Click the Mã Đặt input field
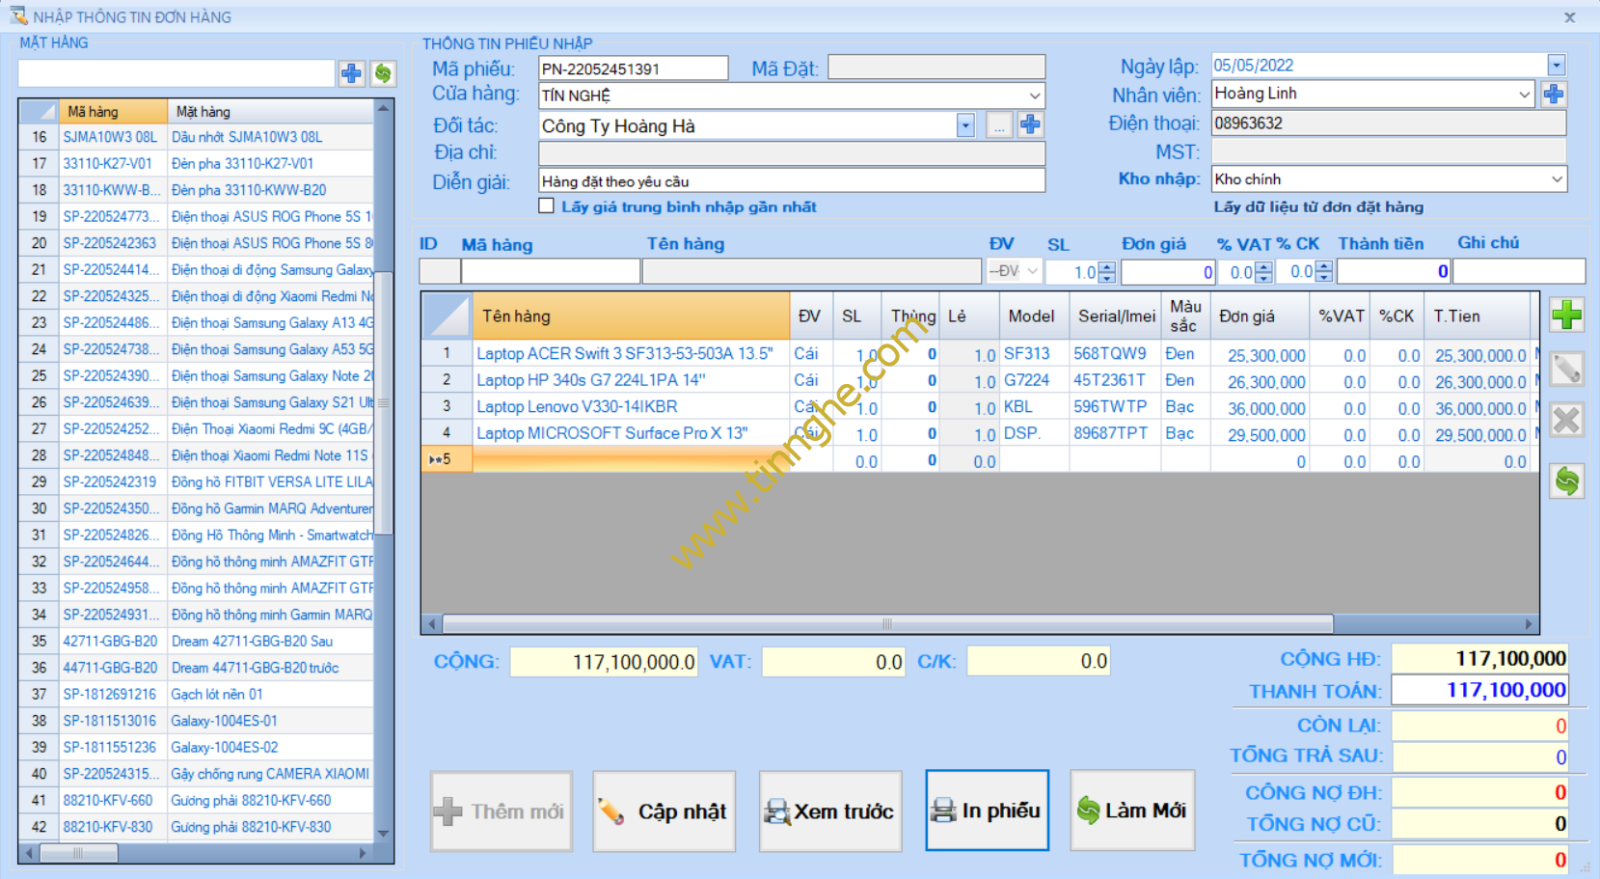Viewport: 1600px width, 879px height. pos(937,67)
